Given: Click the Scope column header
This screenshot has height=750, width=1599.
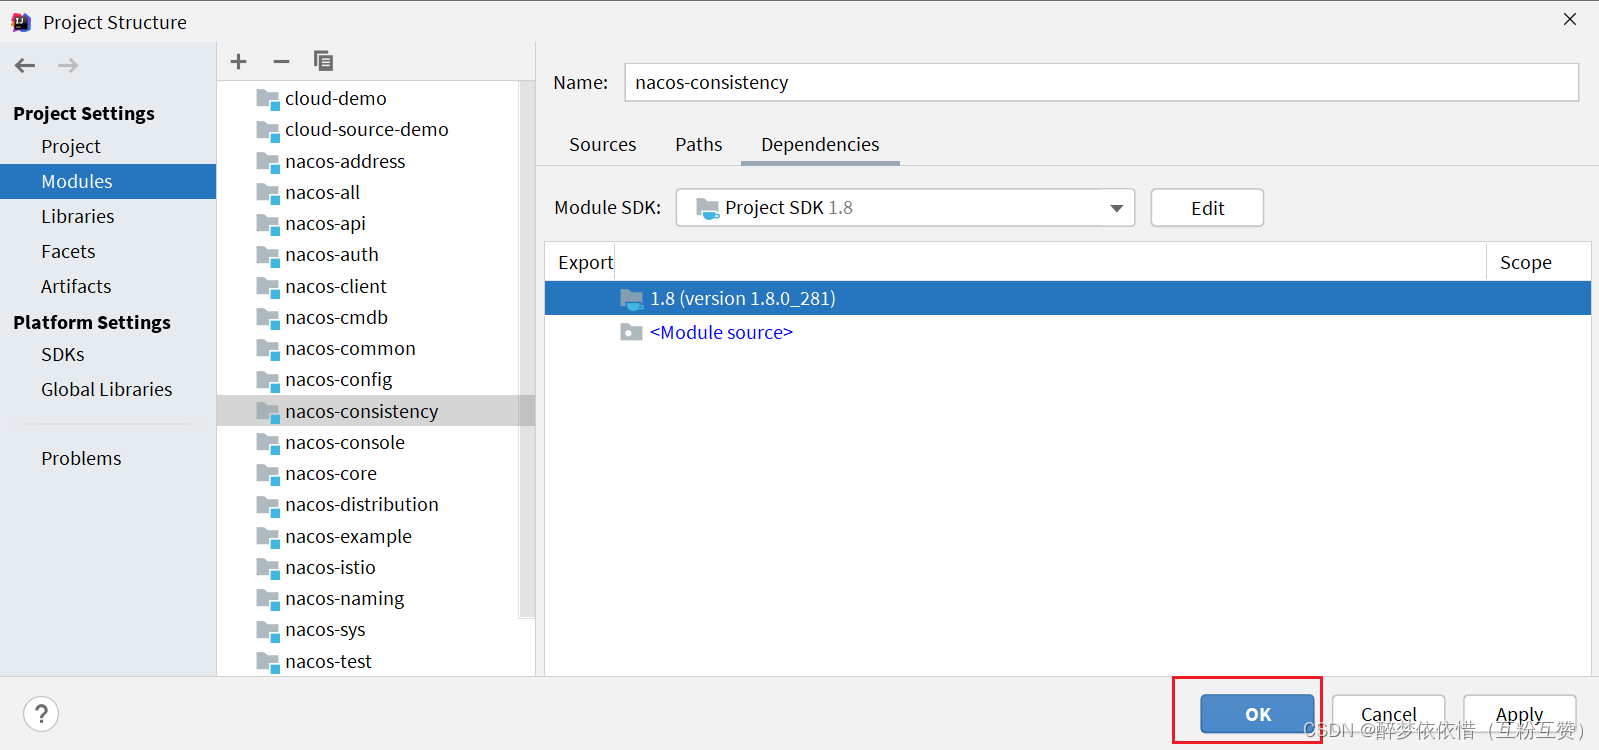Looking at the screenshot, I should [1526, 263].
